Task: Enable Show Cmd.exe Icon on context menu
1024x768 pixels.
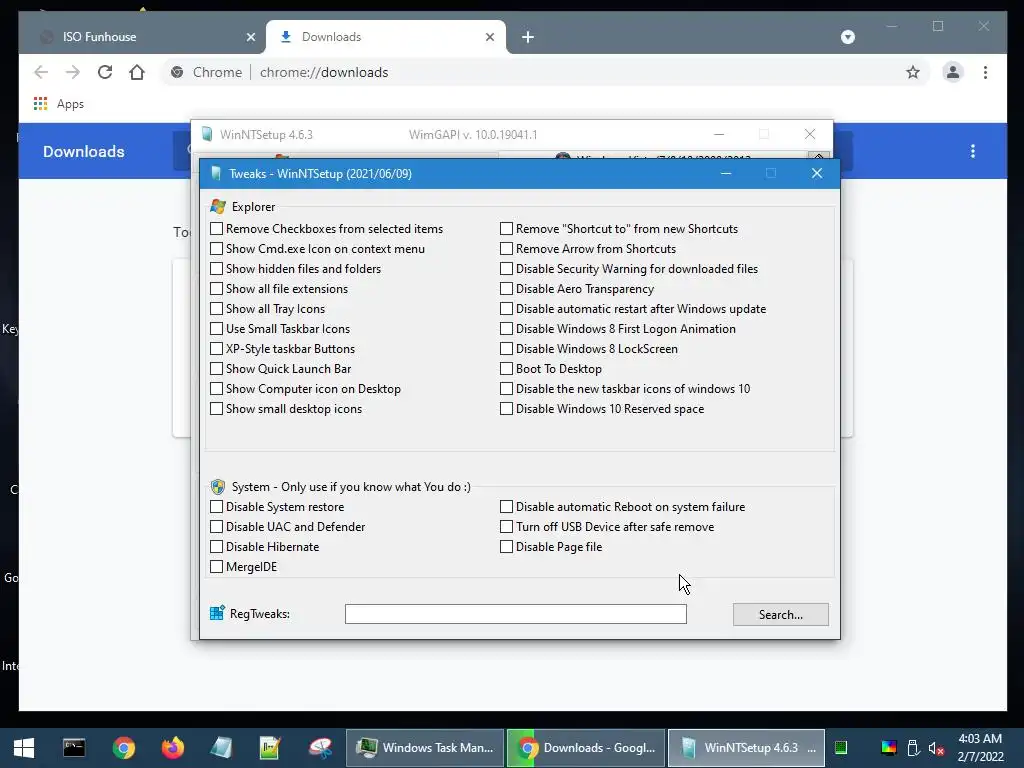Action: 317,249
